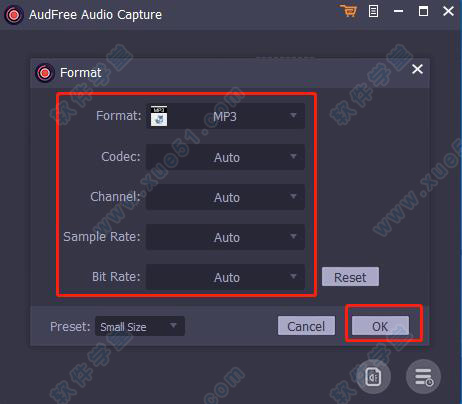Click the MP3 file type thumbnail icon
Image resolution: width=462 pixels, height=404 pixels.
159,116
